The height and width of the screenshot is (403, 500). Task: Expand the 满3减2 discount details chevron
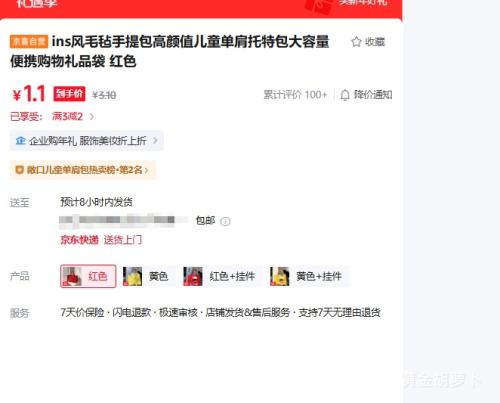92,117
